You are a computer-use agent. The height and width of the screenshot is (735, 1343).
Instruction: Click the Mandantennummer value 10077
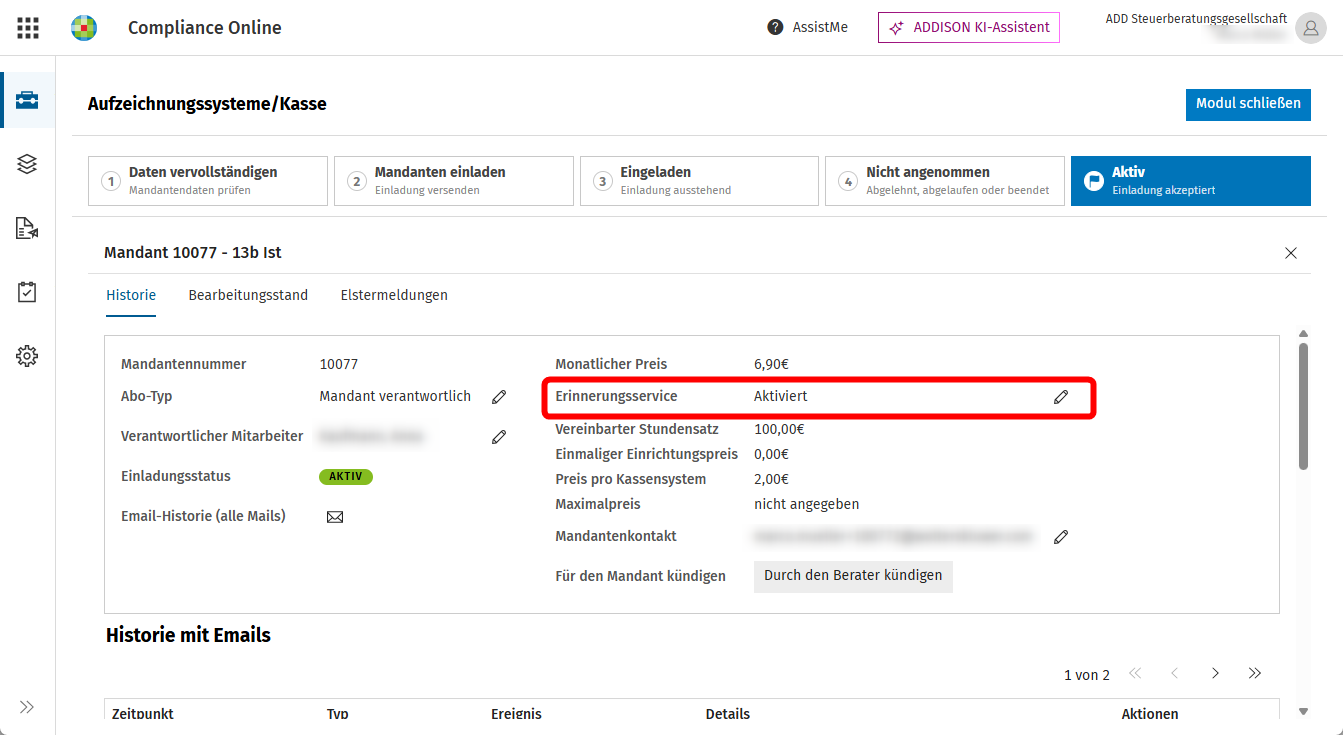[339, 364]
